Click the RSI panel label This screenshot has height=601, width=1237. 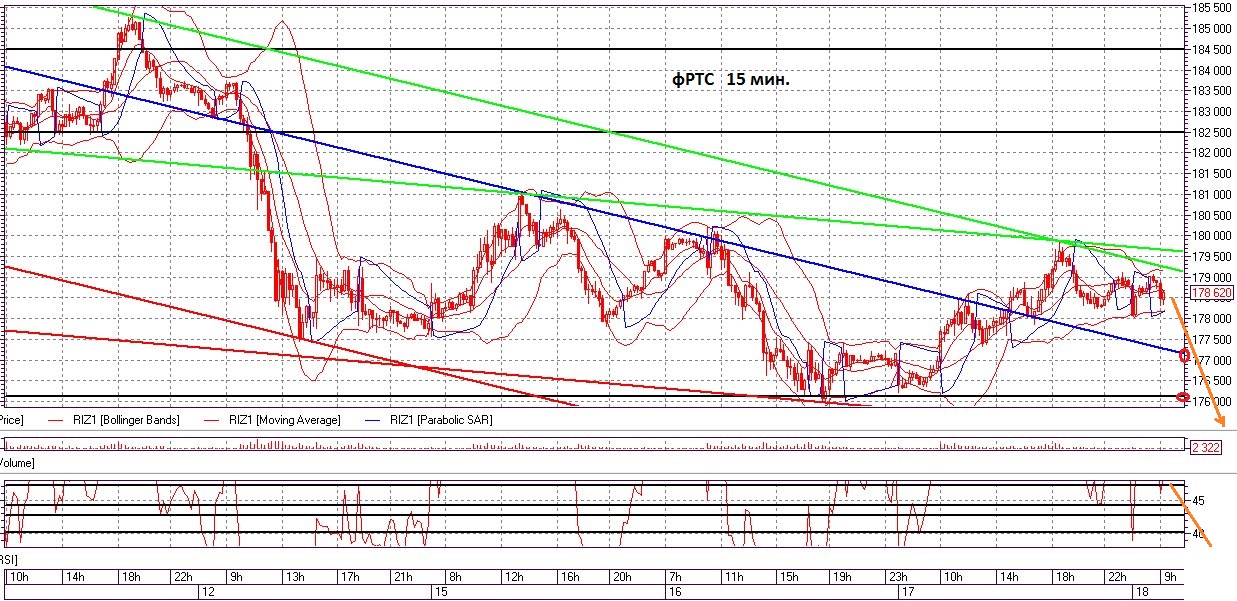9,559
